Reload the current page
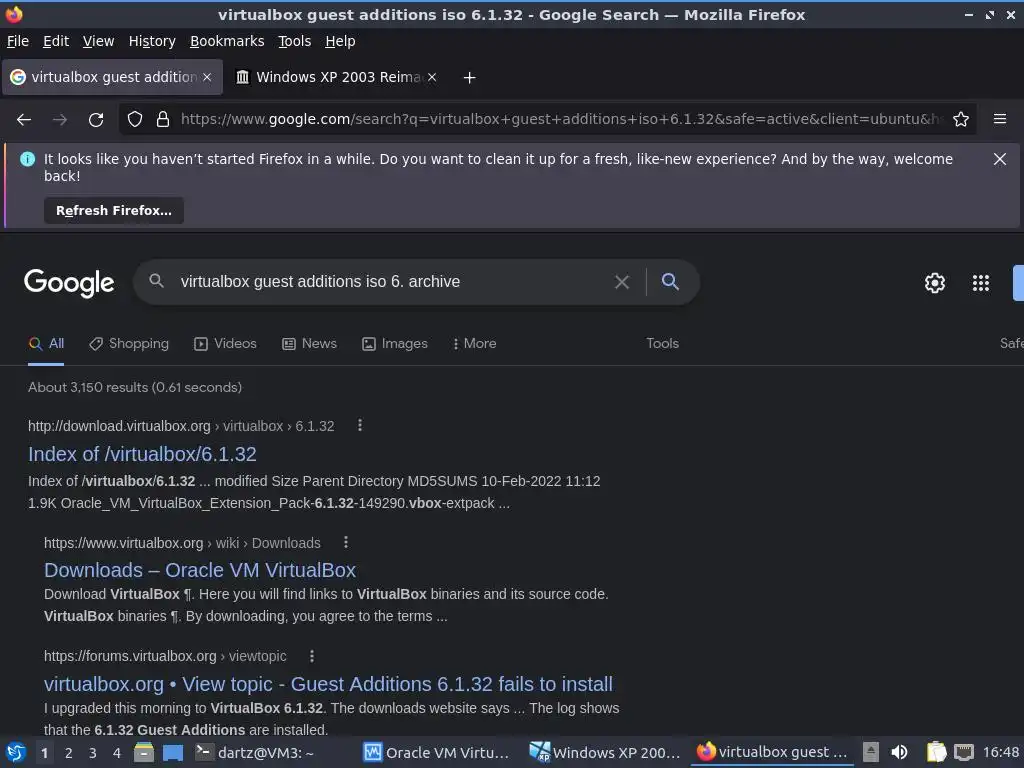The width and height of the screenshot is (1024, 768). coord(96,120)
